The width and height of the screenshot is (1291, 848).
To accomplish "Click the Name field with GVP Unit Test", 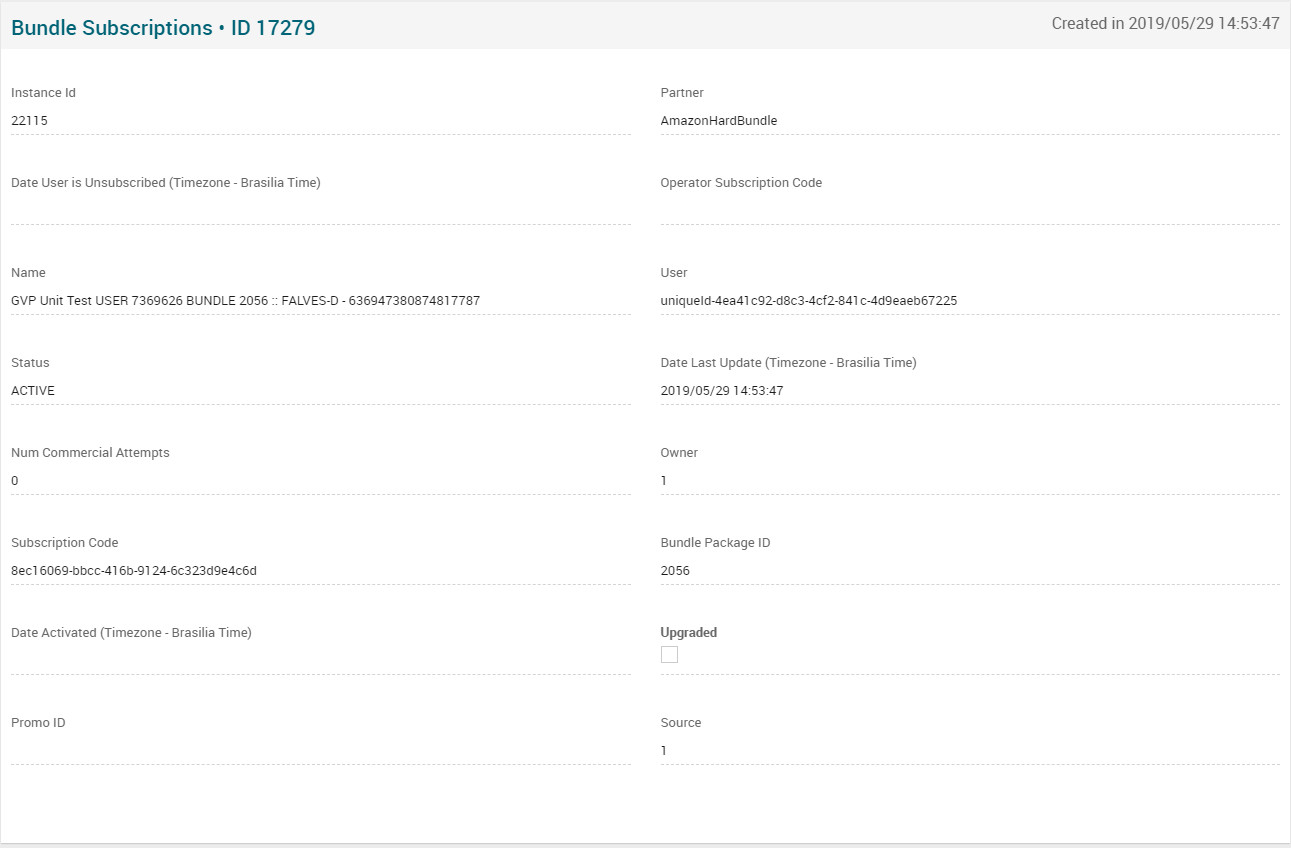I will pos(320,300).
